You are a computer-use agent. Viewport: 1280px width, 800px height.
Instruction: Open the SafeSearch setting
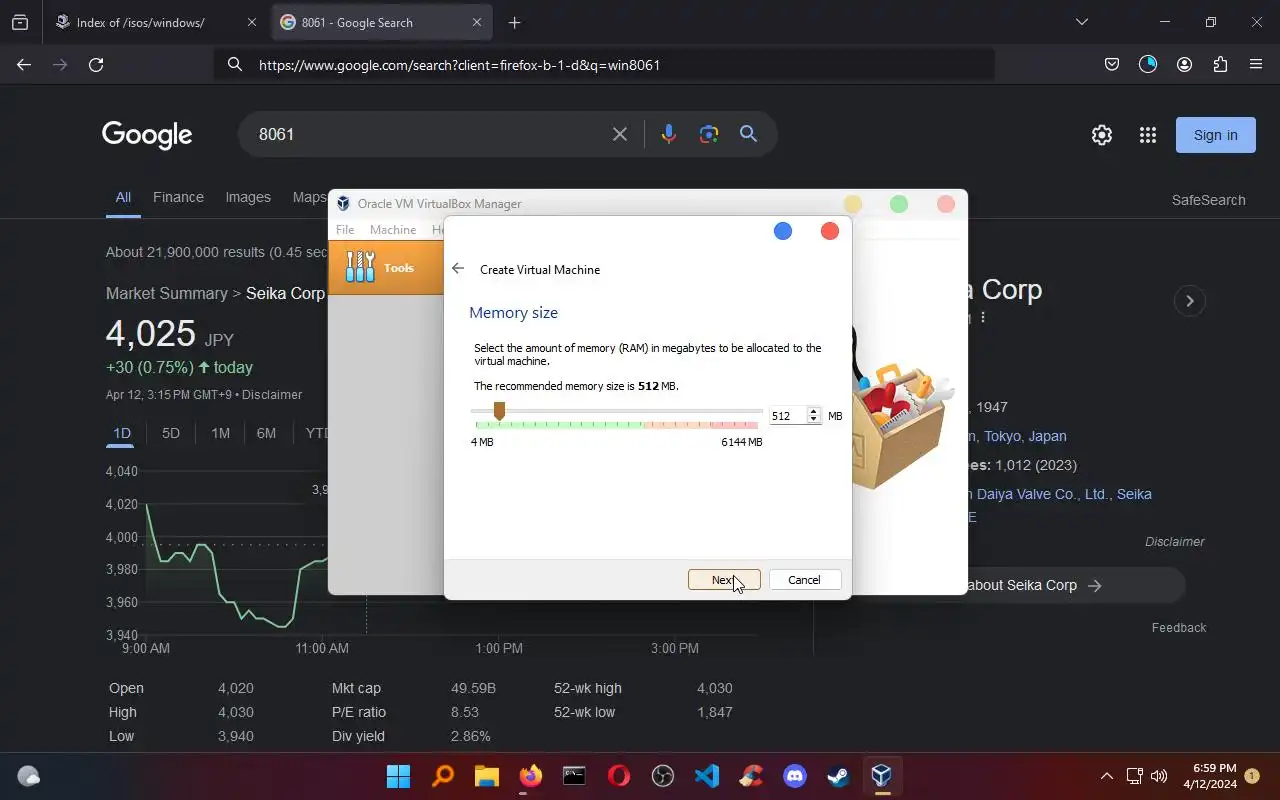click(x=1208, y=200)
